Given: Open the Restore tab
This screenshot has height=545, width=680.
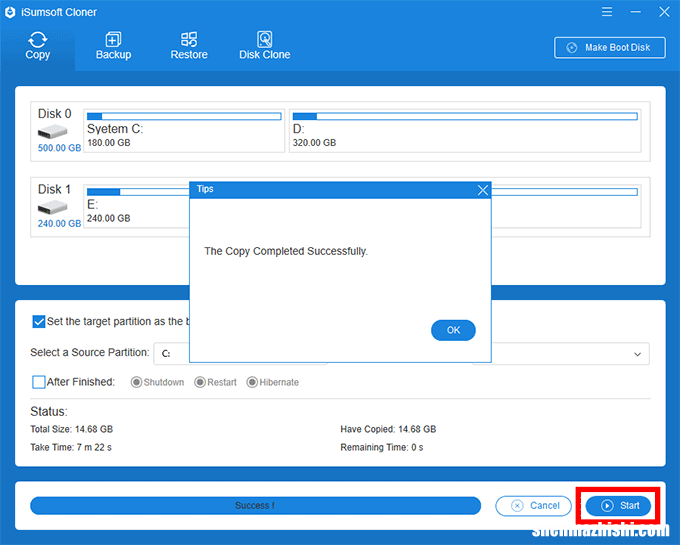Looking at the screenshot, I should point(189,46).
